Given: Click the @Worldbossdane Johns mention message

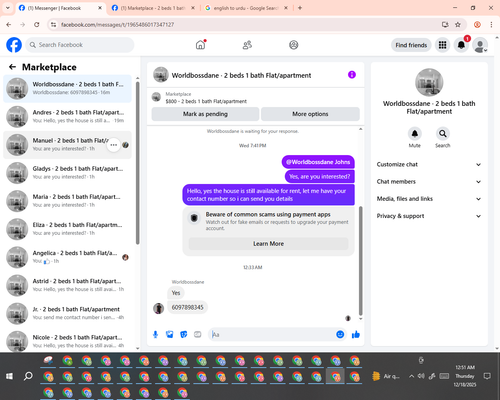Looking at the screenshot, I should [318, 162].
